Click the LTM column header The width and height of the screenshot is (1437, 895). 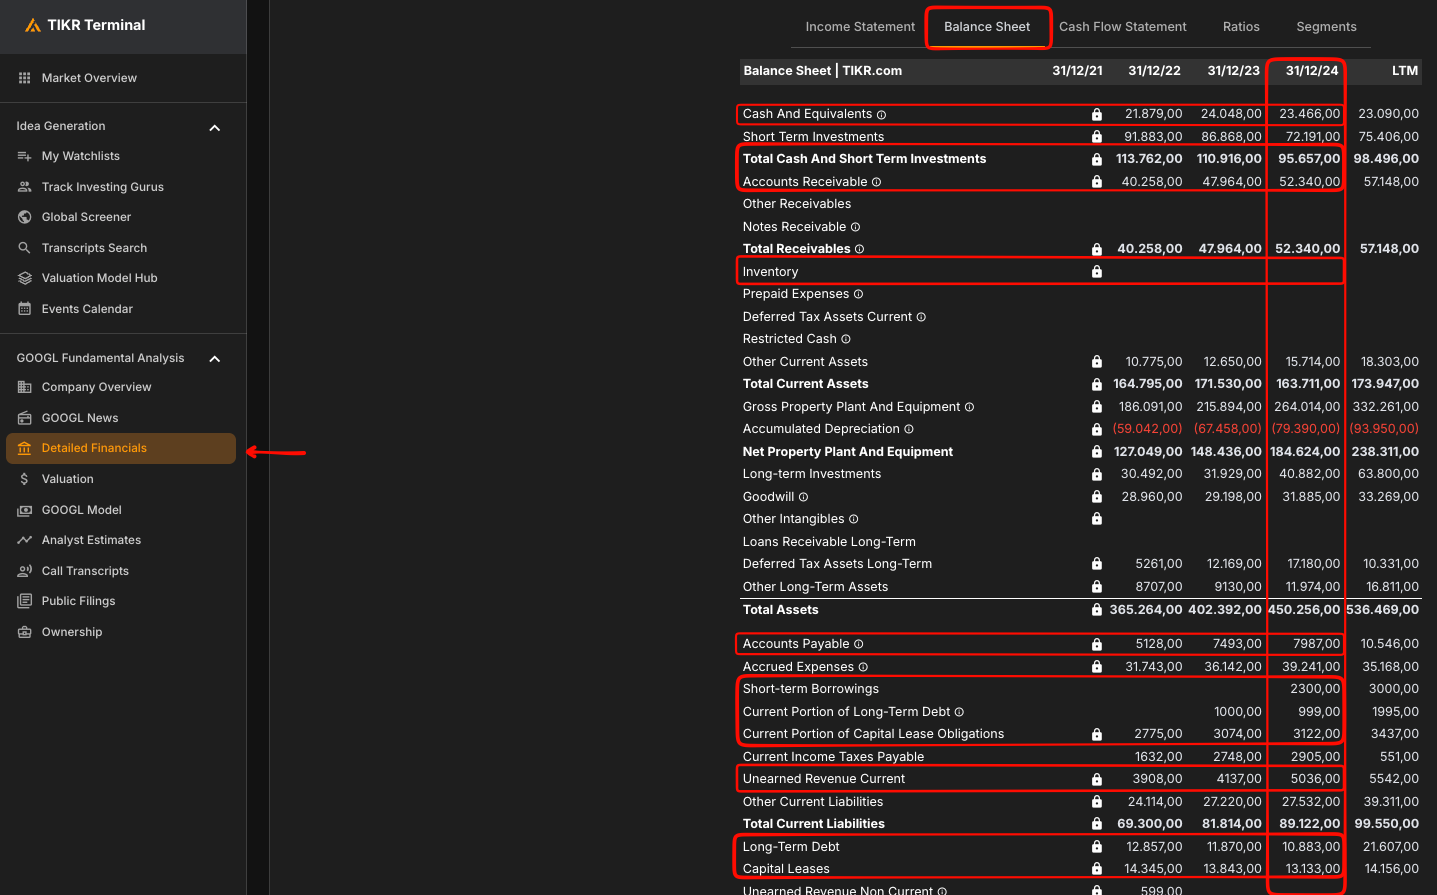(x=1404, y=71)
